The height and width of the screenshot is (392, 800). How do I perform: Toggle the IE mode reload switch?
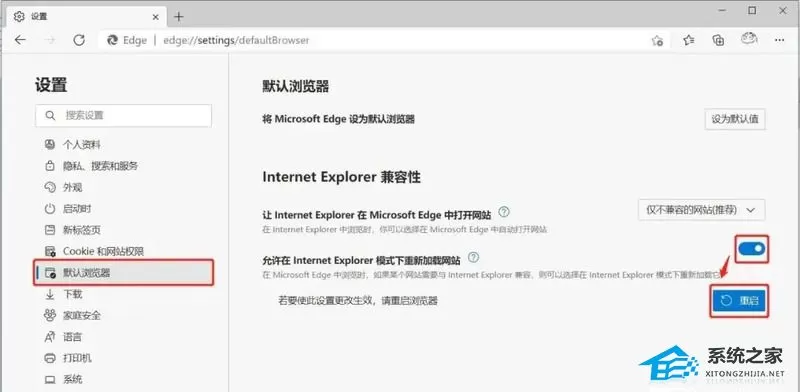coord(752,249)
